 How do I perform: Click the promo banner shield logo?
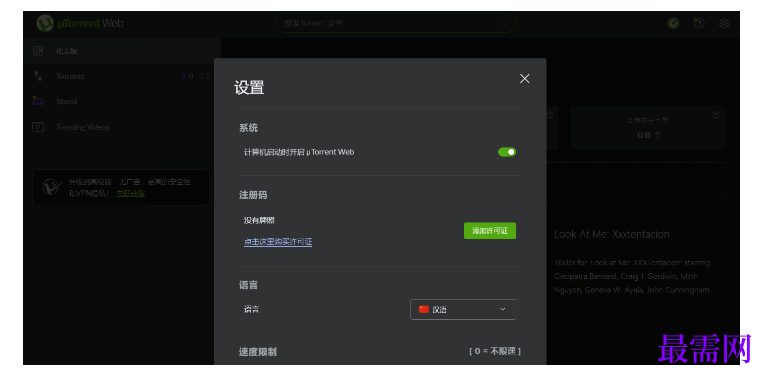52,187
